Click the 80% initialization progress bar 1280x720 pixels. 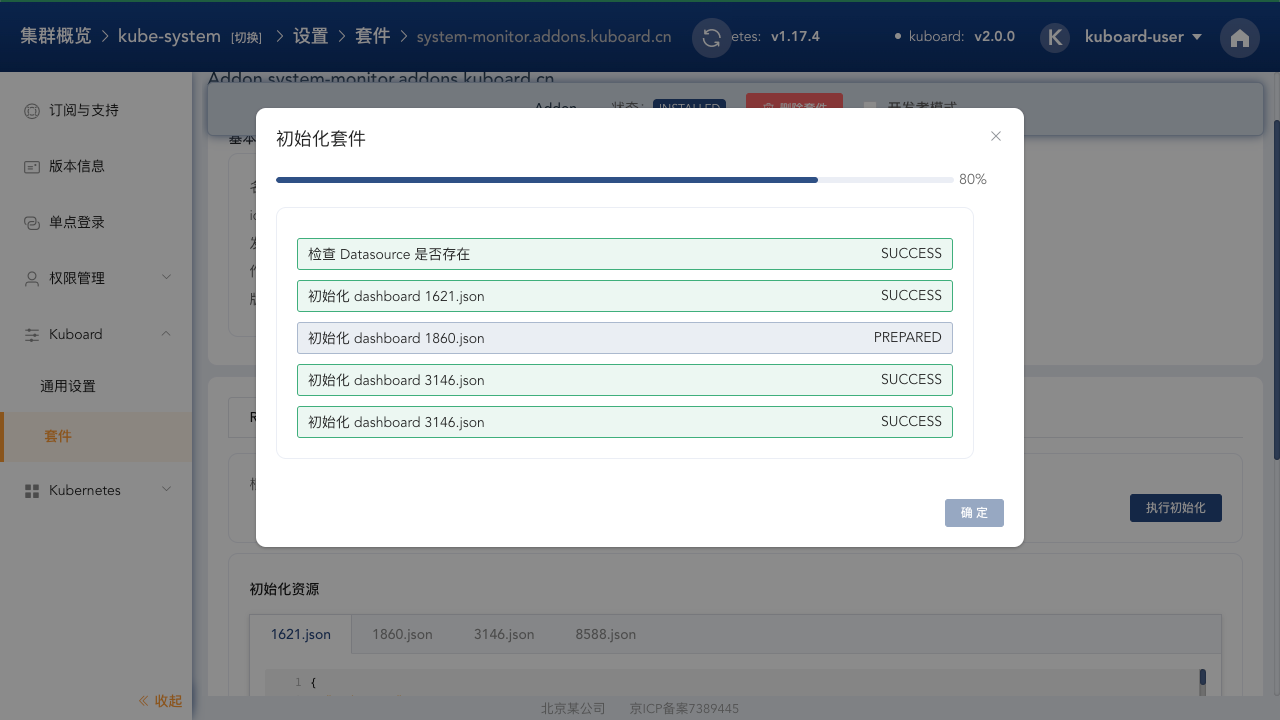[614, 180]
